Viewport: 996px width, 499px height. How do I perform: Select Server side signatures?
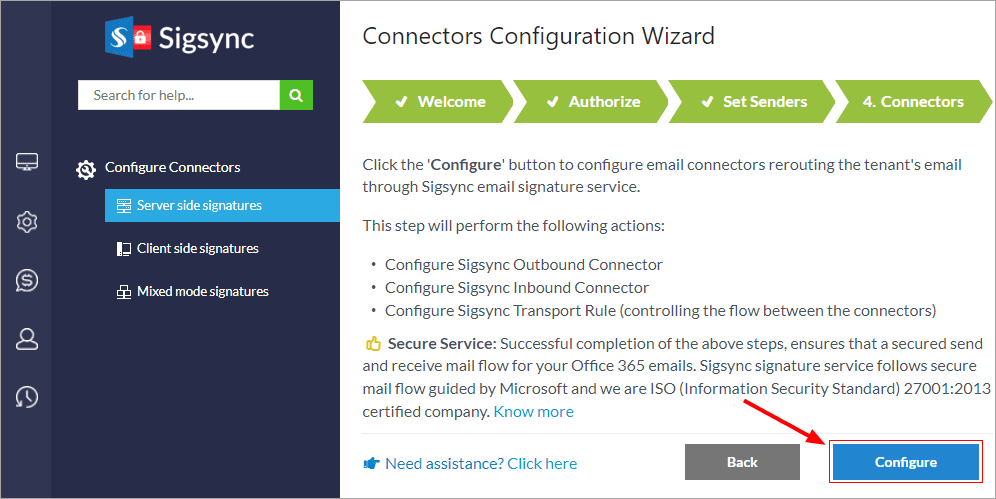point(198,206)
